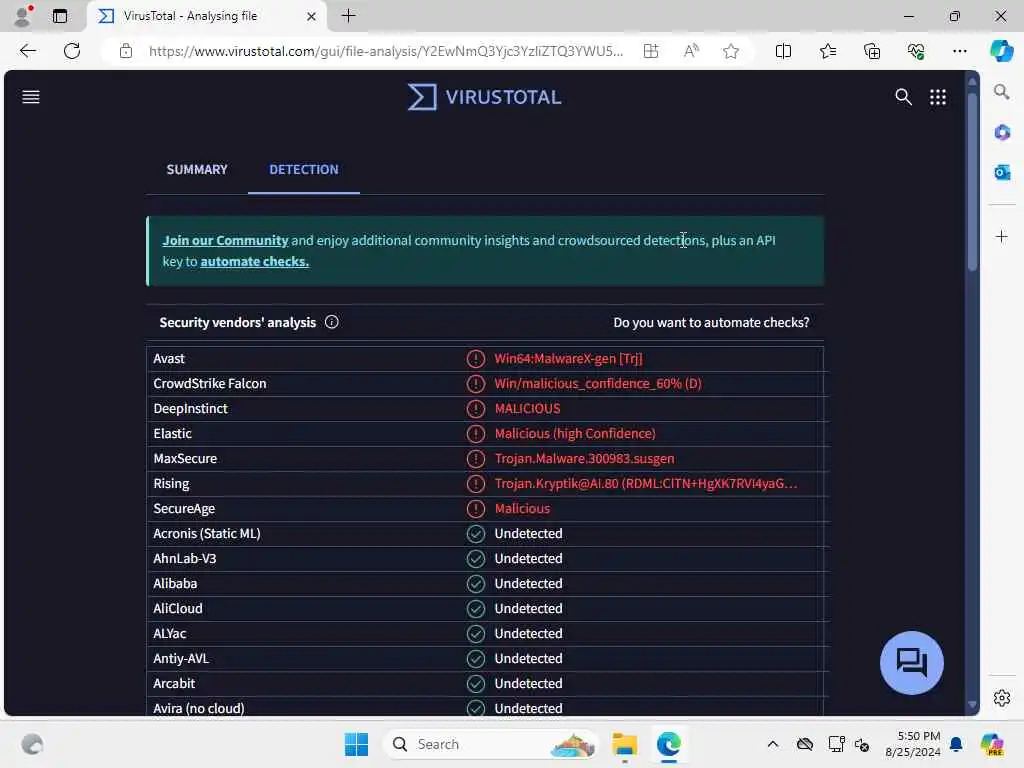Click the page vertical scrollbar thumb

[x=972, y=180]
